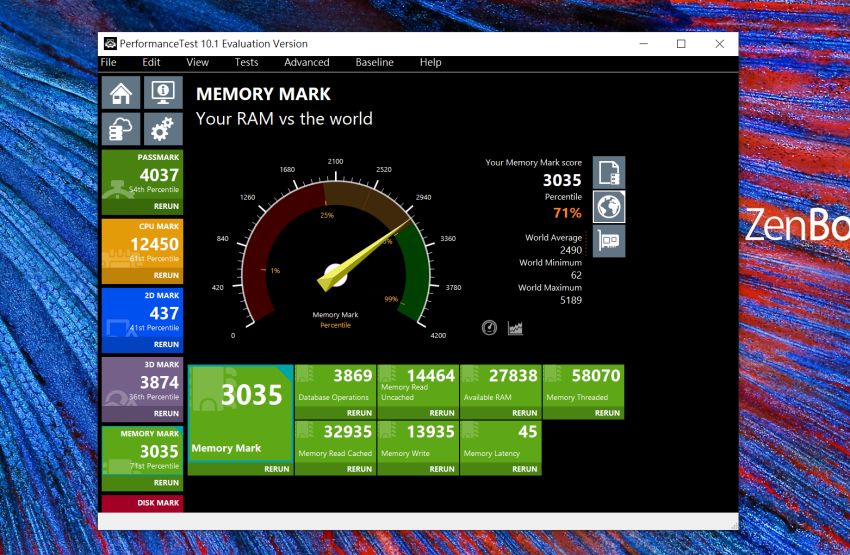The image size is (850, 555).
Task: Click the Available RAM 27838 score
Action: (513, 376)
